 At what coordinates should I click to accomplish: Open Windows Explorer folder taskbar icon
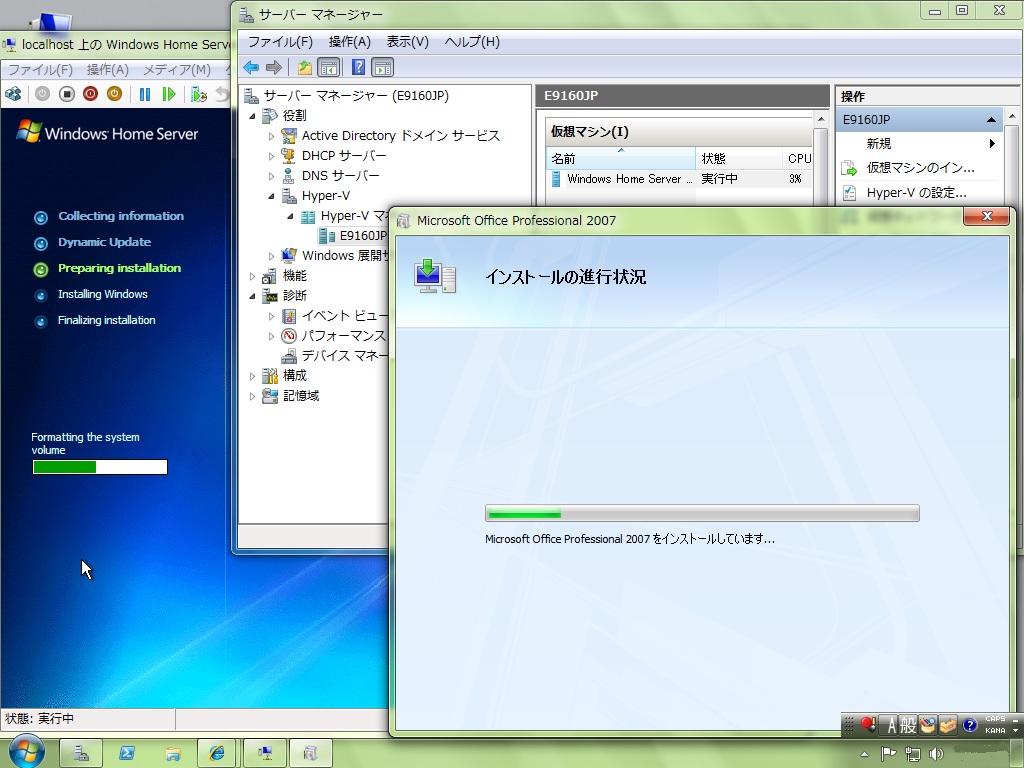pyautogui.click(x=172, y=753)
